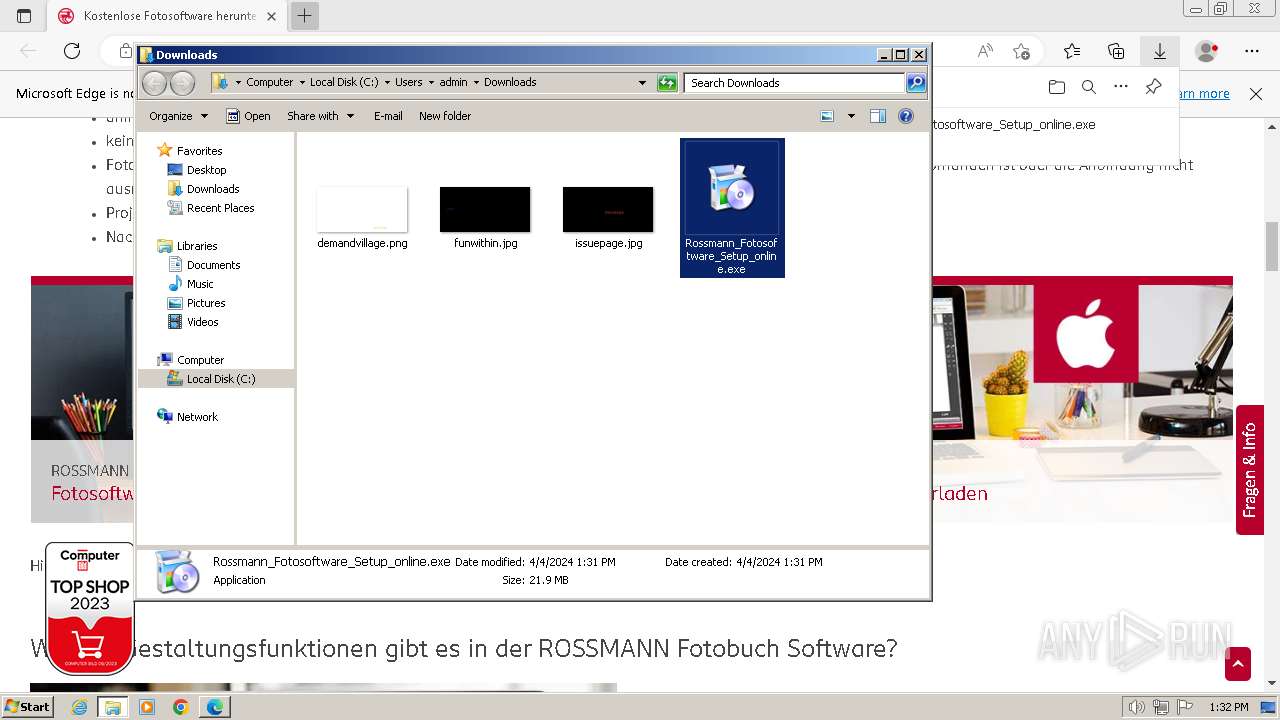This screenshot has height=720, width=1280.
Task: Add page to favorites star-plus icon
Action: click(1021, 51)
